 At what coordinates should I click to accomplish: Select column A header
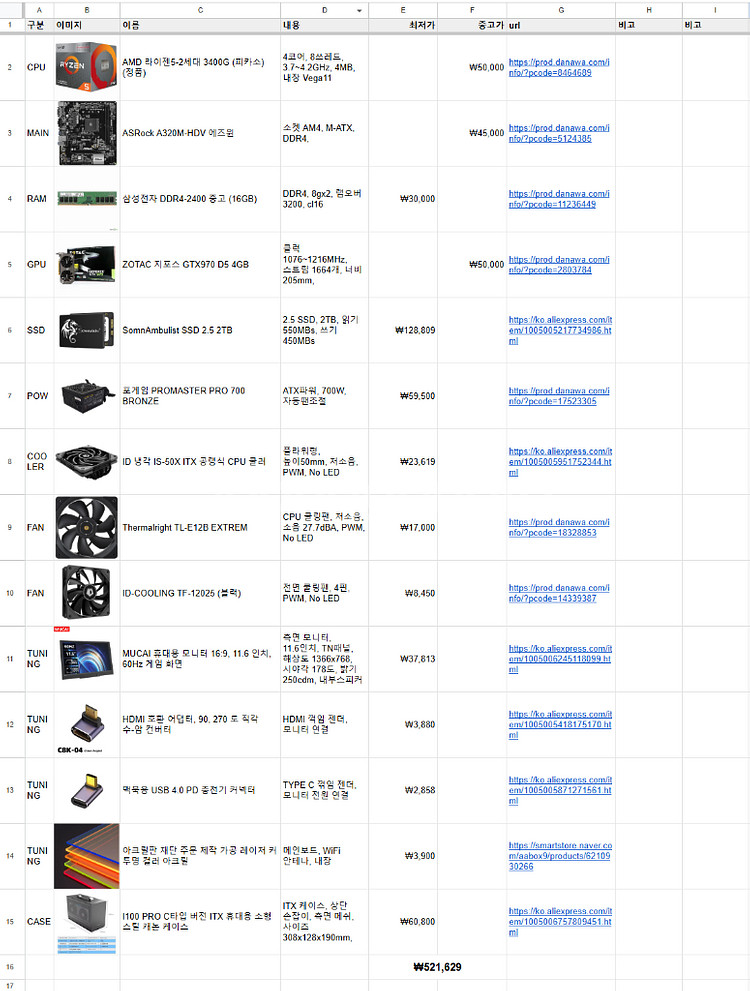39,10
